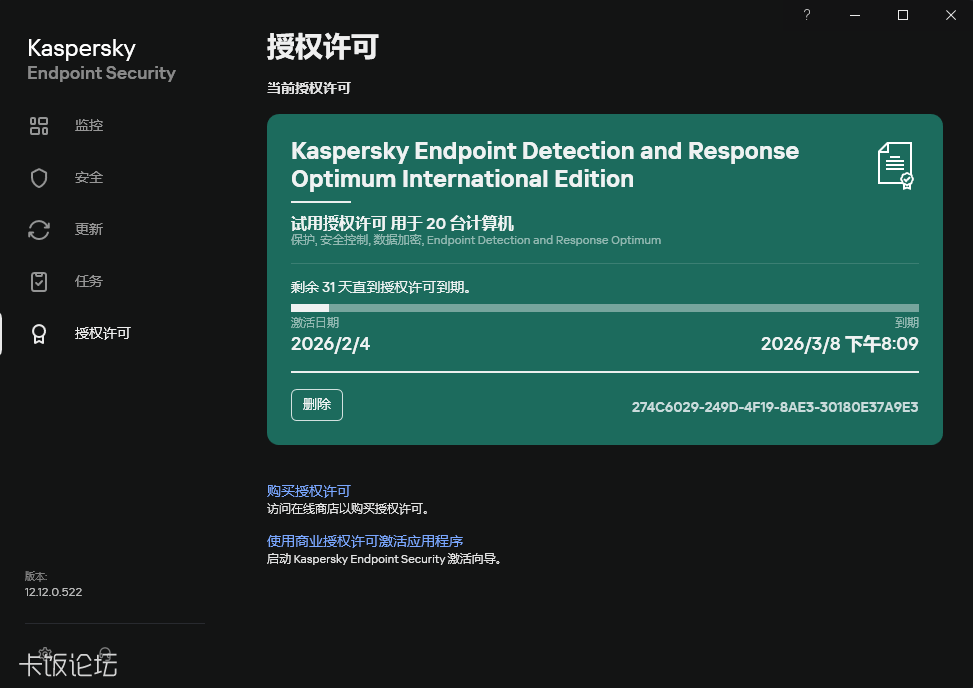Maximize the Kaspersky window
Viewport: 973px width, 688px height.
coord(903,15)
